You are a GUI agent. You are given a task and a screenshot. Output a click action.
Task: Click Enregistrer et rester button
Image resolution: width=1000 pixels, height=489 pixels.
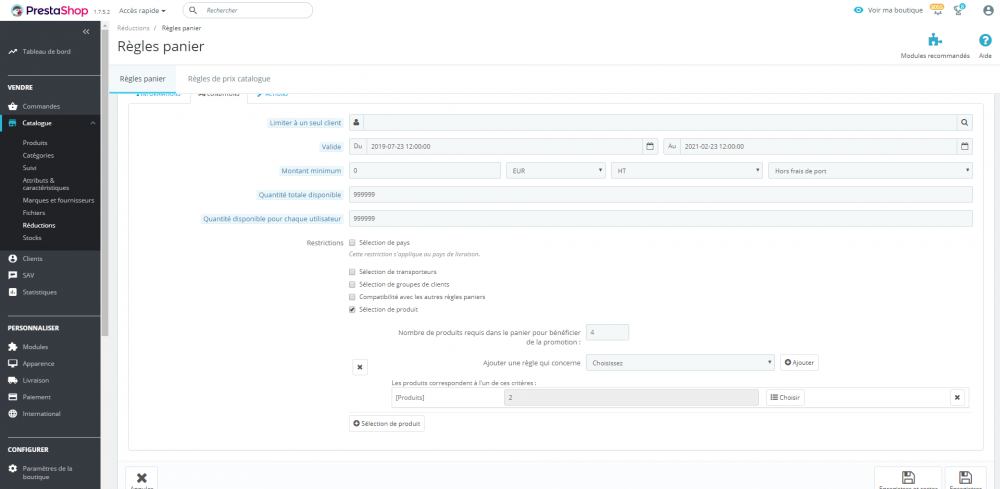908,478
